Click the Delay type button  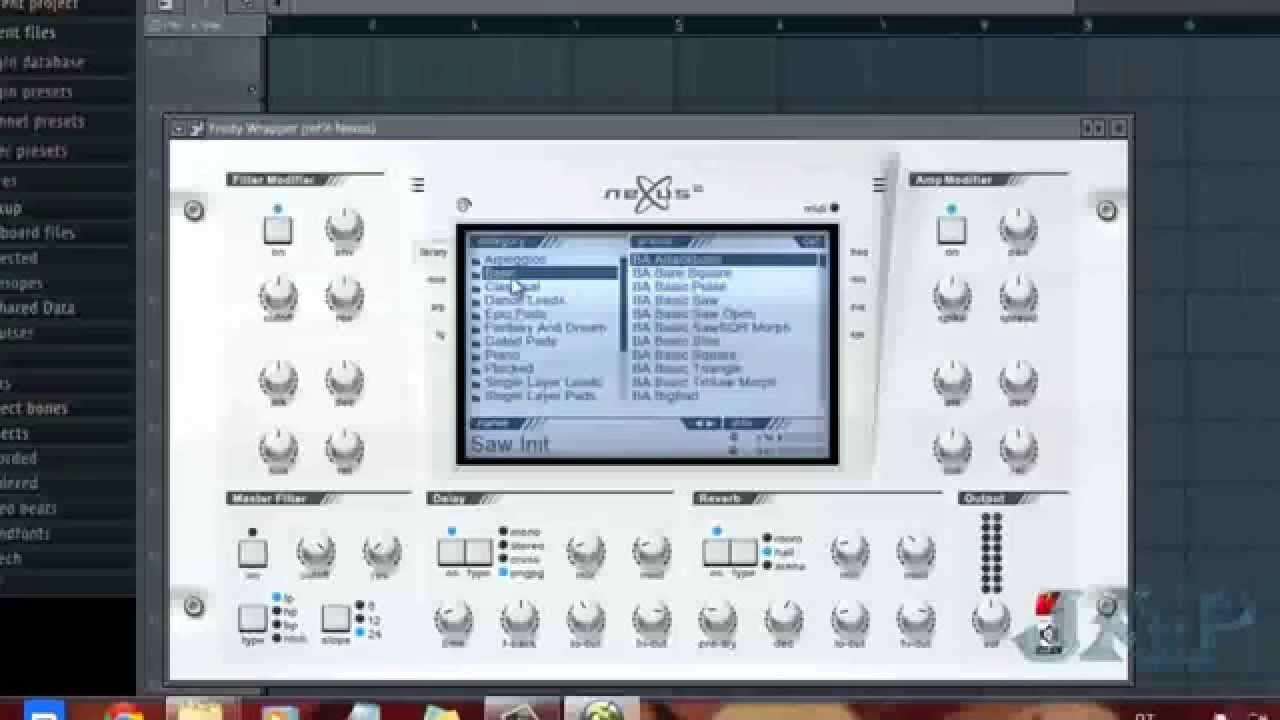[479, 552]
